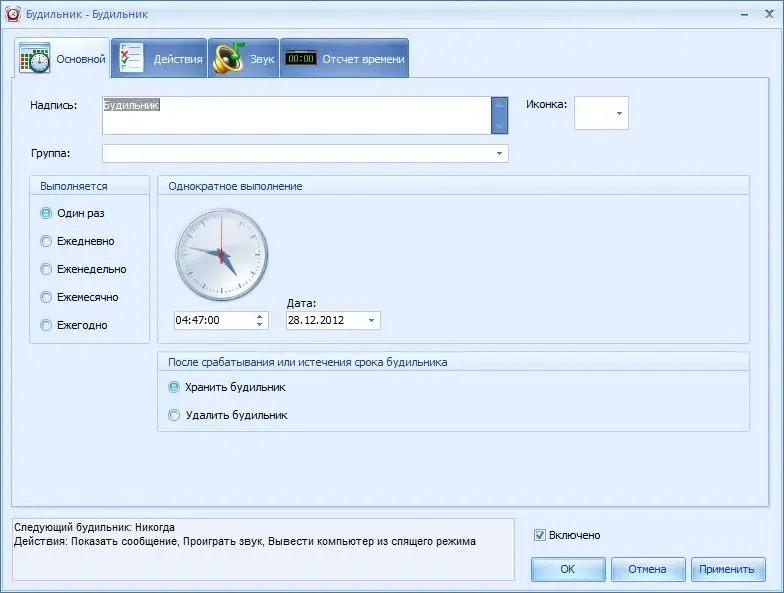Open the Дата calendar dropdown arrow
This screenshot has width=784, height=593.
coord(372,320)
